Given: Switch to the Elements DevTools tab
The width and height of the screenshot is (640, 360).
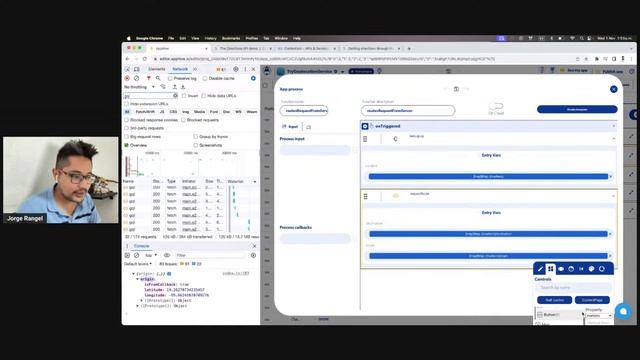Looking at the screenshot, I should [x=157, y=69].
